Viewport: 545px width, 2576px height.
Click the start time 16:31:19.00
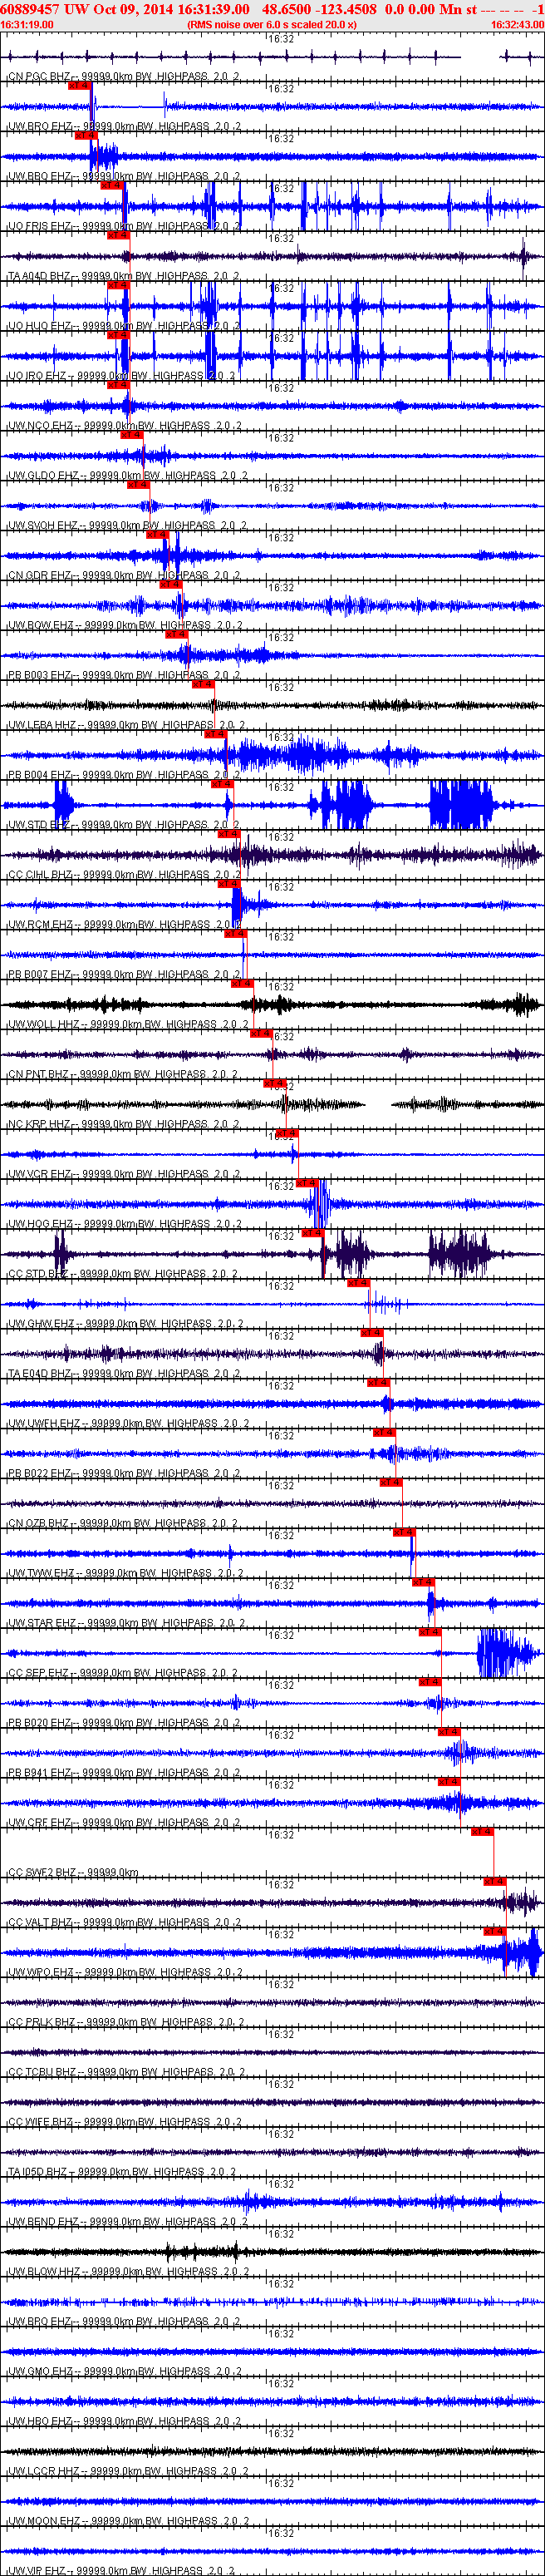tap(27, 24)
